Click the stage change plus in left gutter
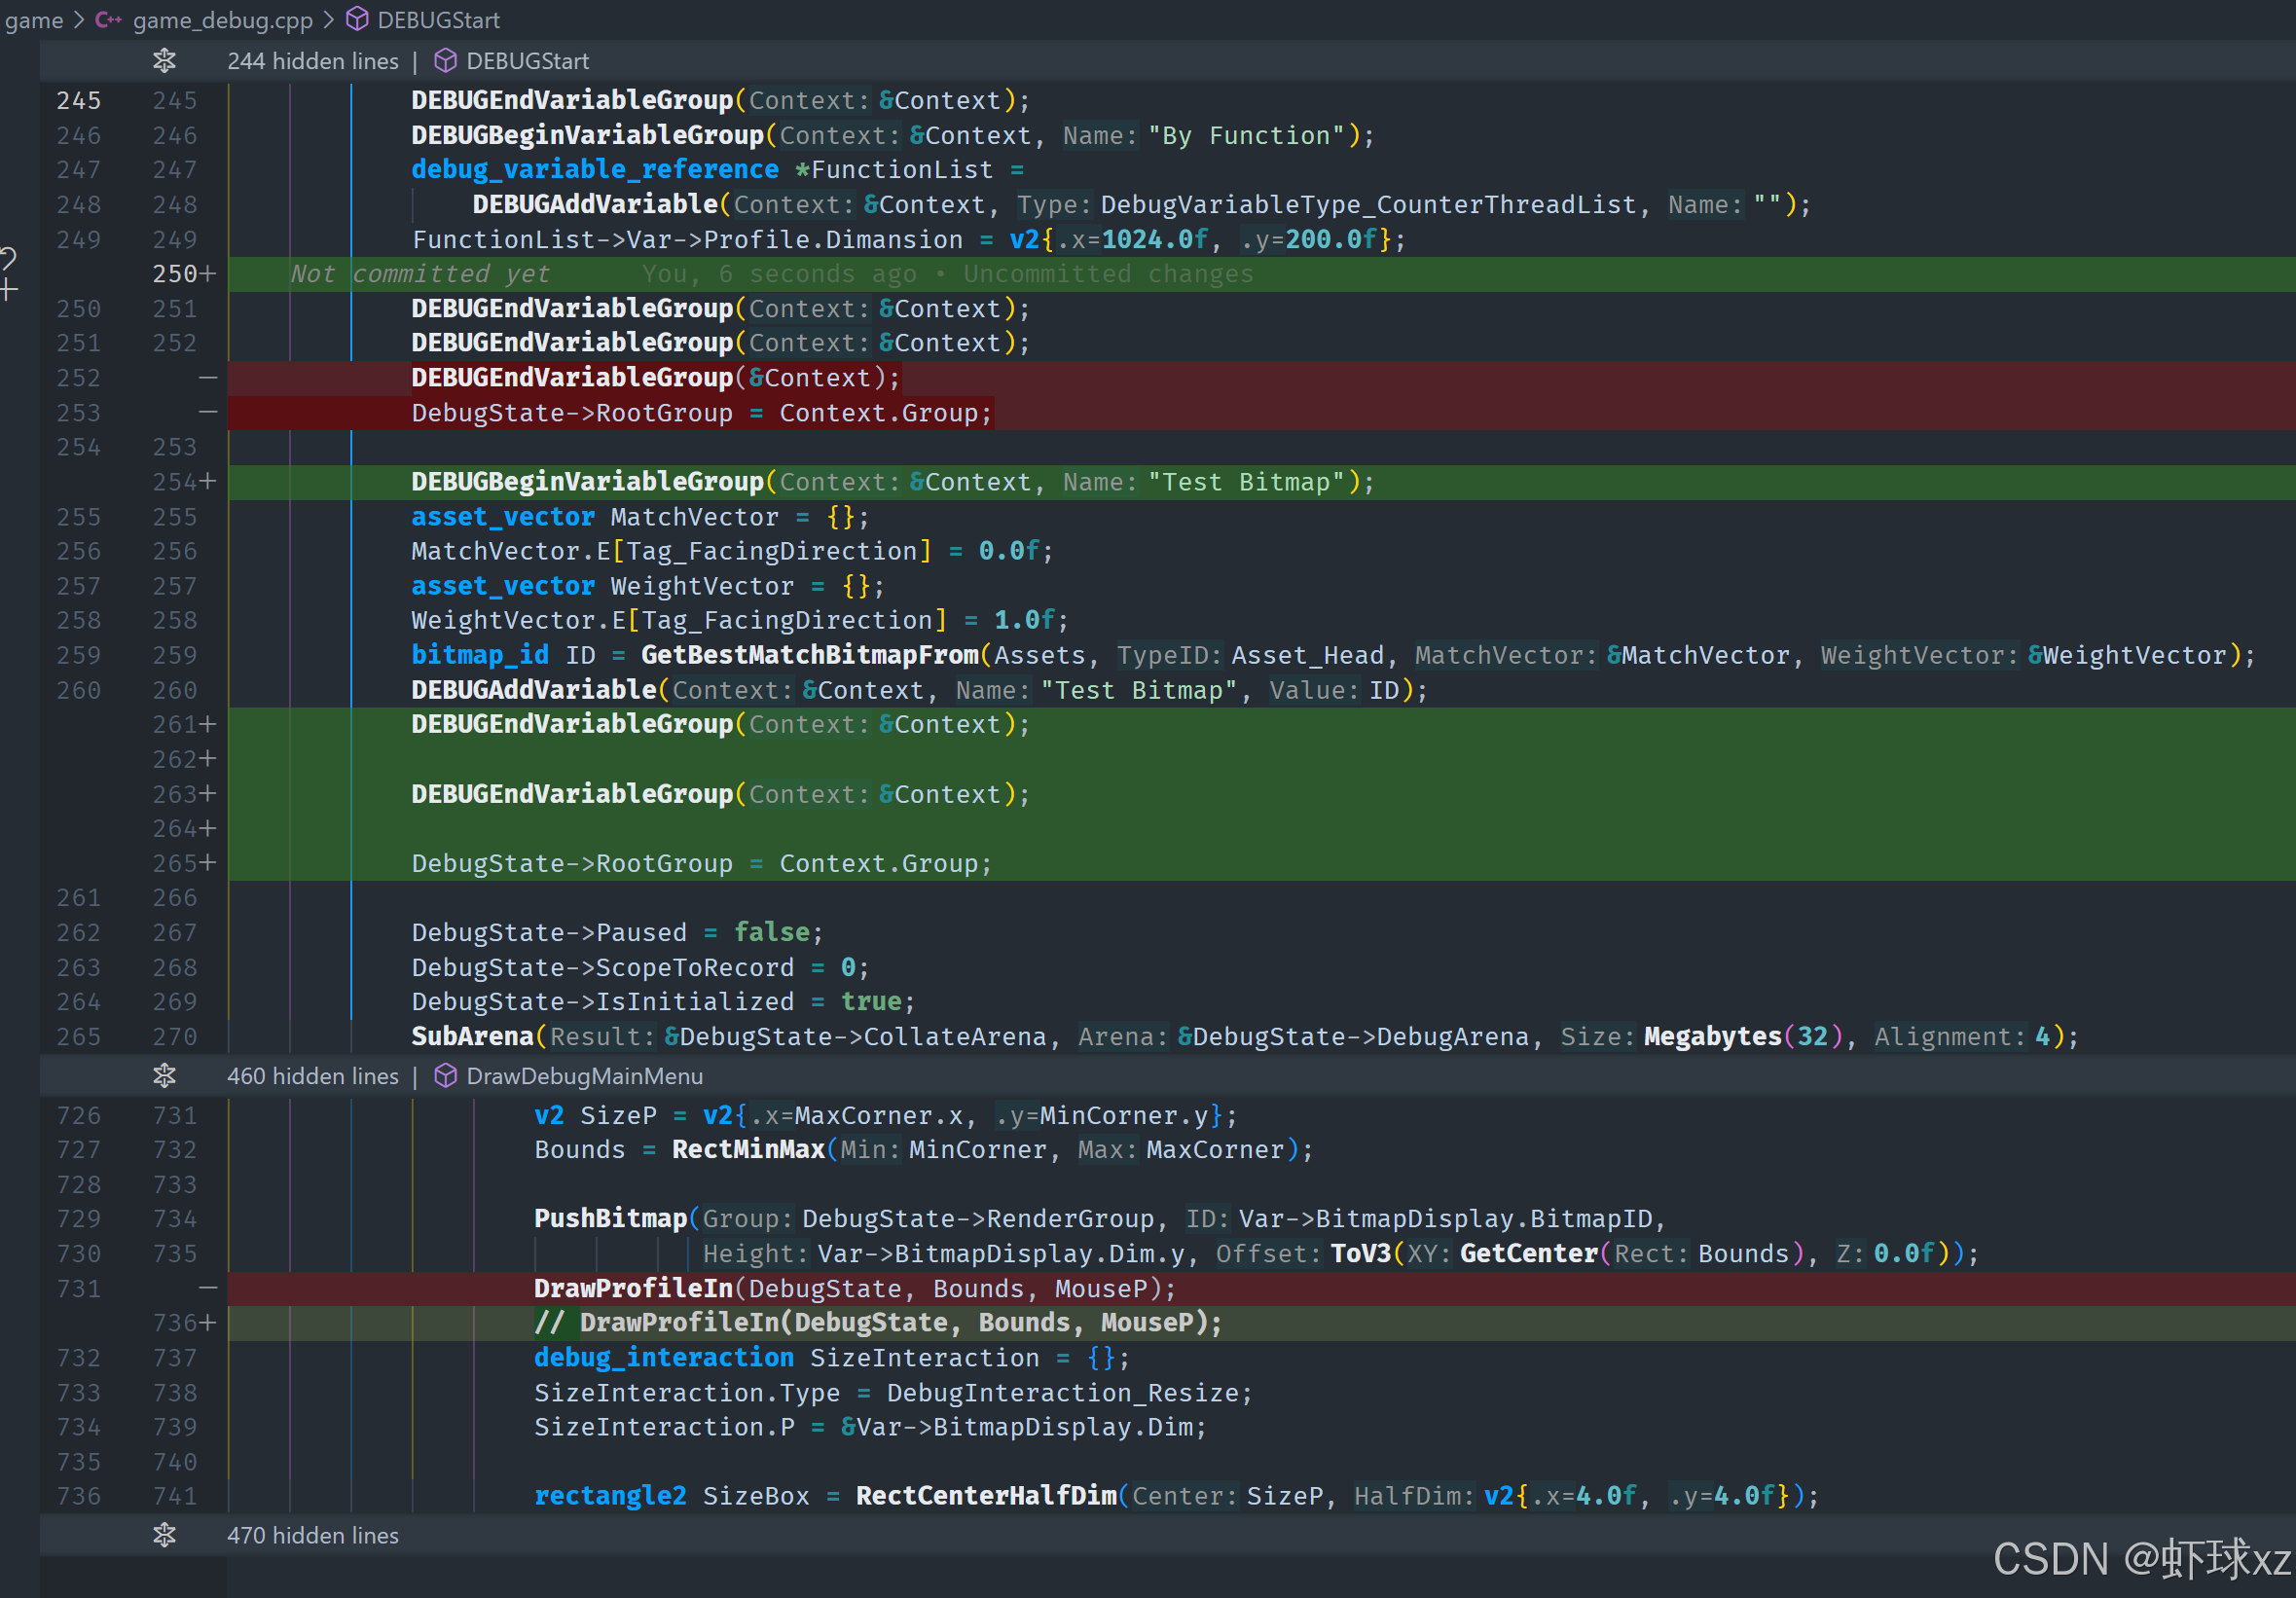This screenshot has height=1598, width=2296. [x=8, y=291]
